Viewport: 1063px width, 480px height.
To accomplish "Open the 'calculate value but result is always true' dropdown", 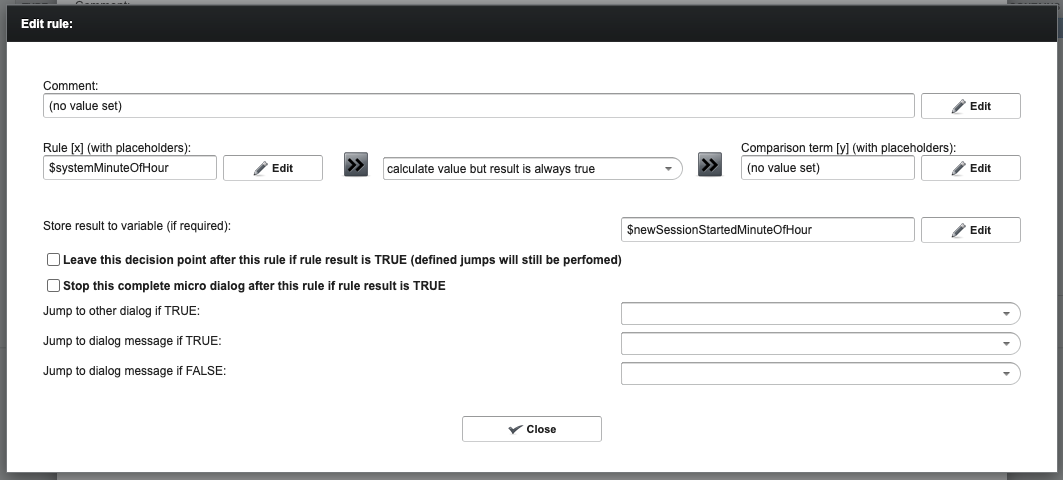I will (x=532, y=168).
